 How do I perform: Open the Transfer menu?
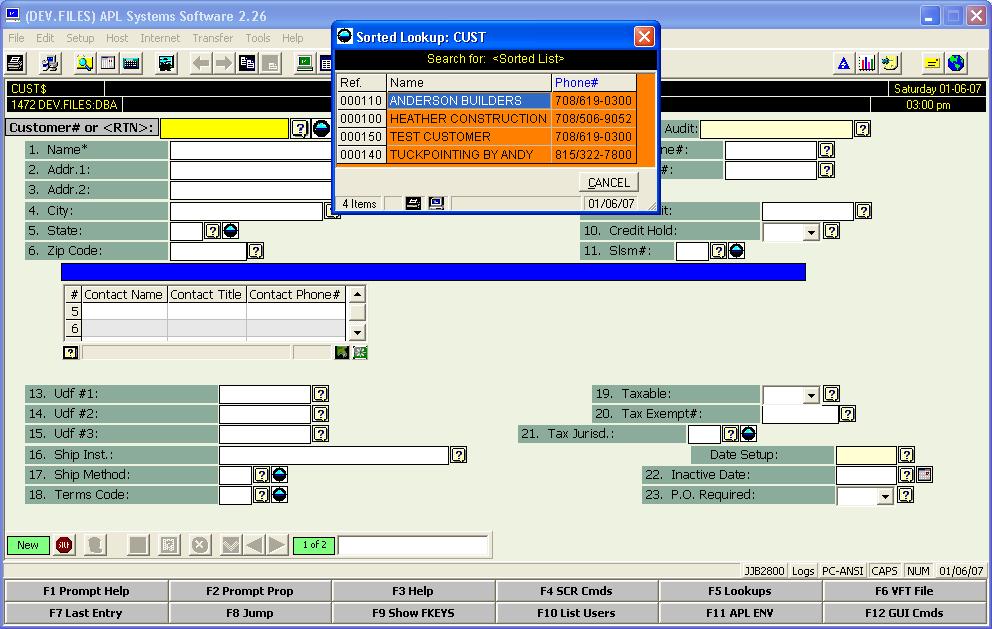click(x=213, y=38)
